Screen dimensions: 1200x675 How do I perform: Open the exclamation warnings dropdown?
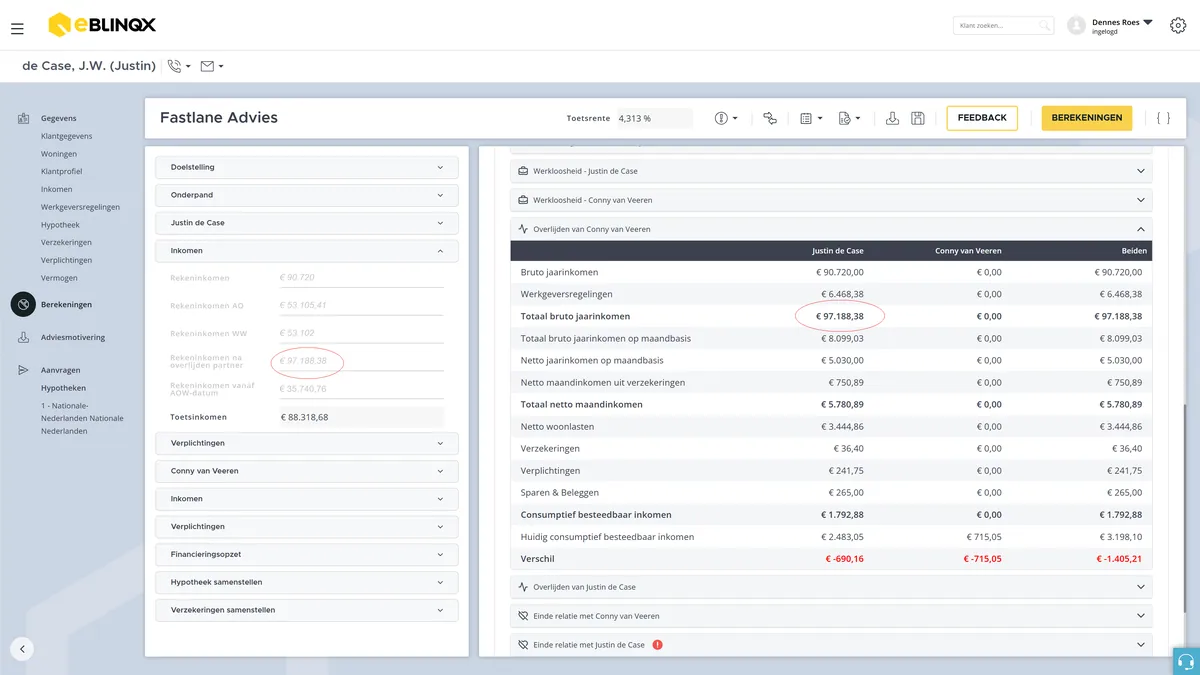pyautogui.click(x=726, y=118)
